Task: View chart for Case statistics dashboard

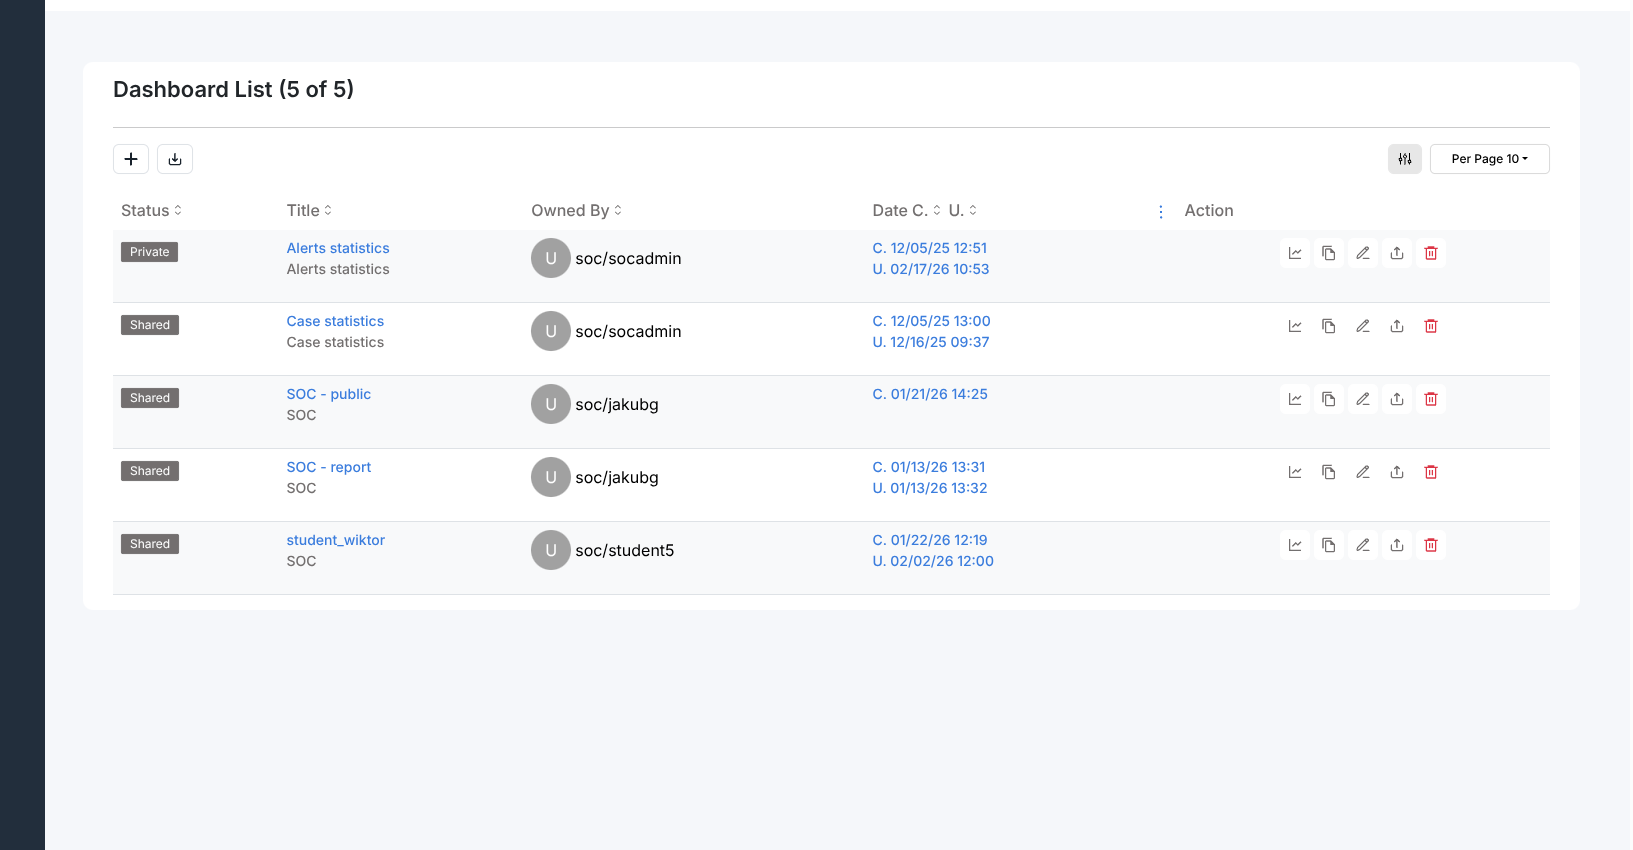Action: click(1295, 326)
